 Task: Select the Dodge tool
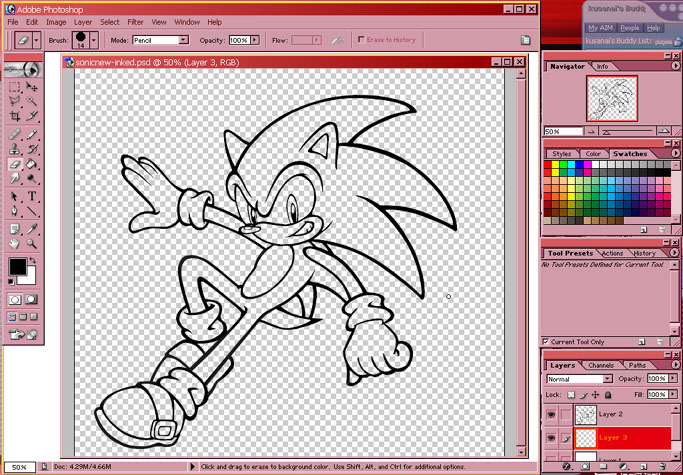coord(31,178)
